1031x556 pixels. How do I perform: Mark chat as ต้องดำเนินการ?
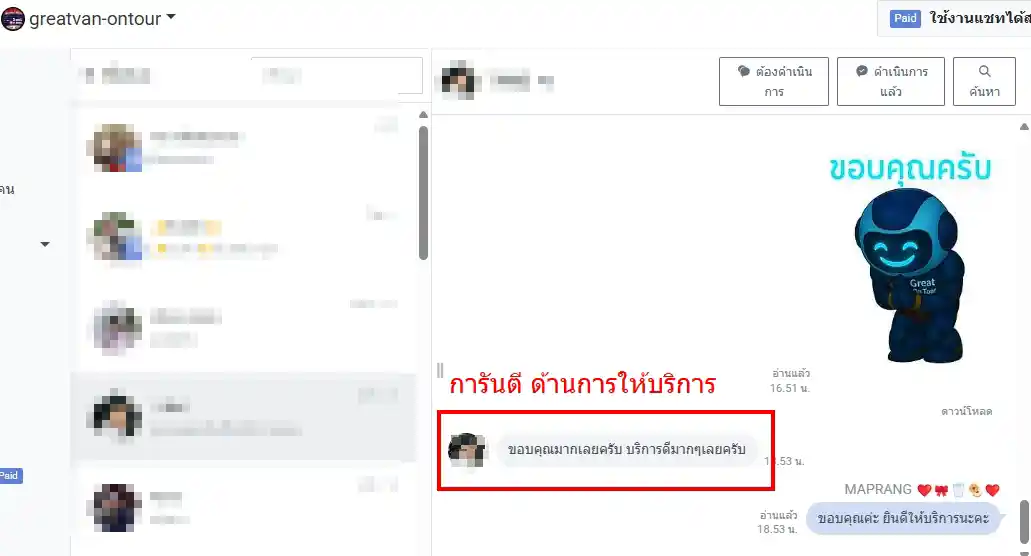point(773,81)
